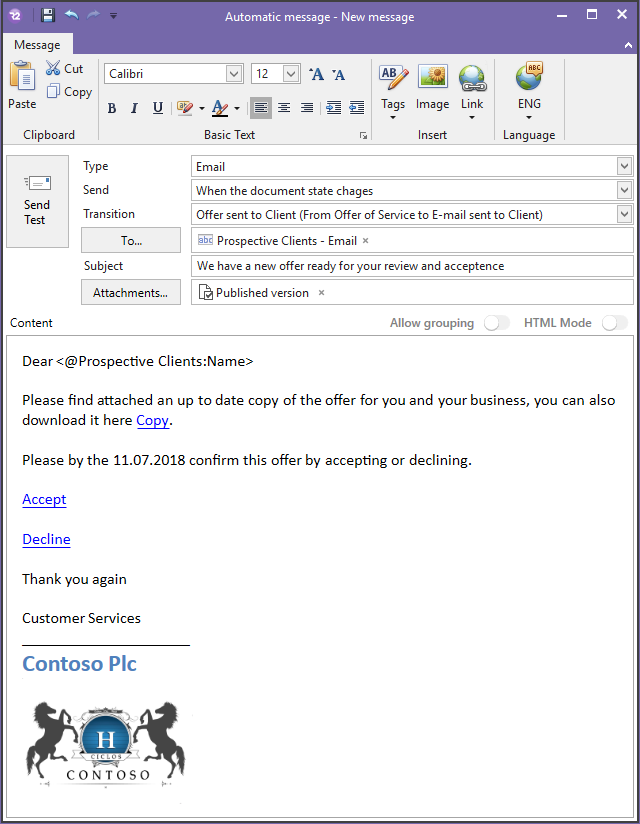Increase the font size
Viewport: 640px width, 824px height.
[x=316, y=74]
